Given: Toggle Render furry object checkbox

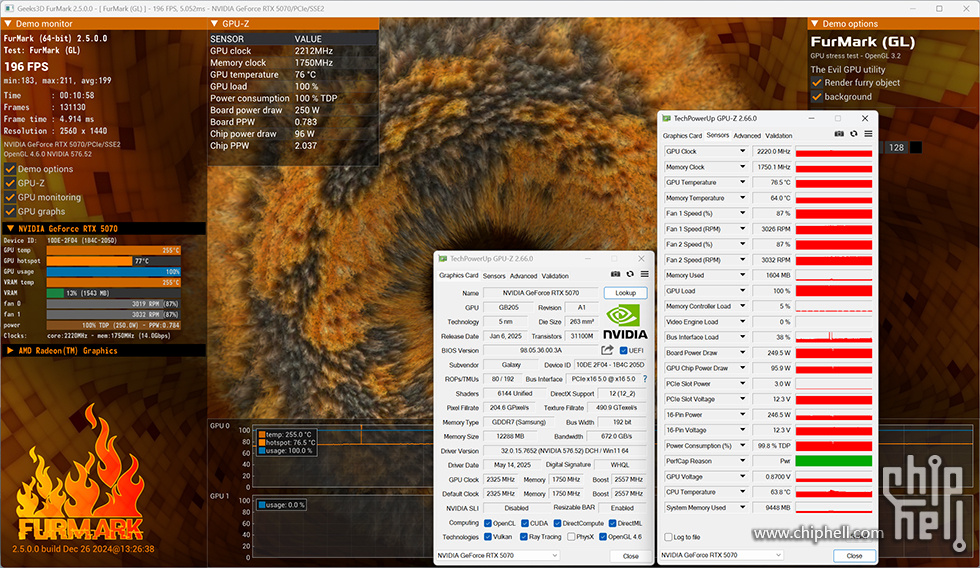Looking at the screenshot, I should click(x=816, y=82).
